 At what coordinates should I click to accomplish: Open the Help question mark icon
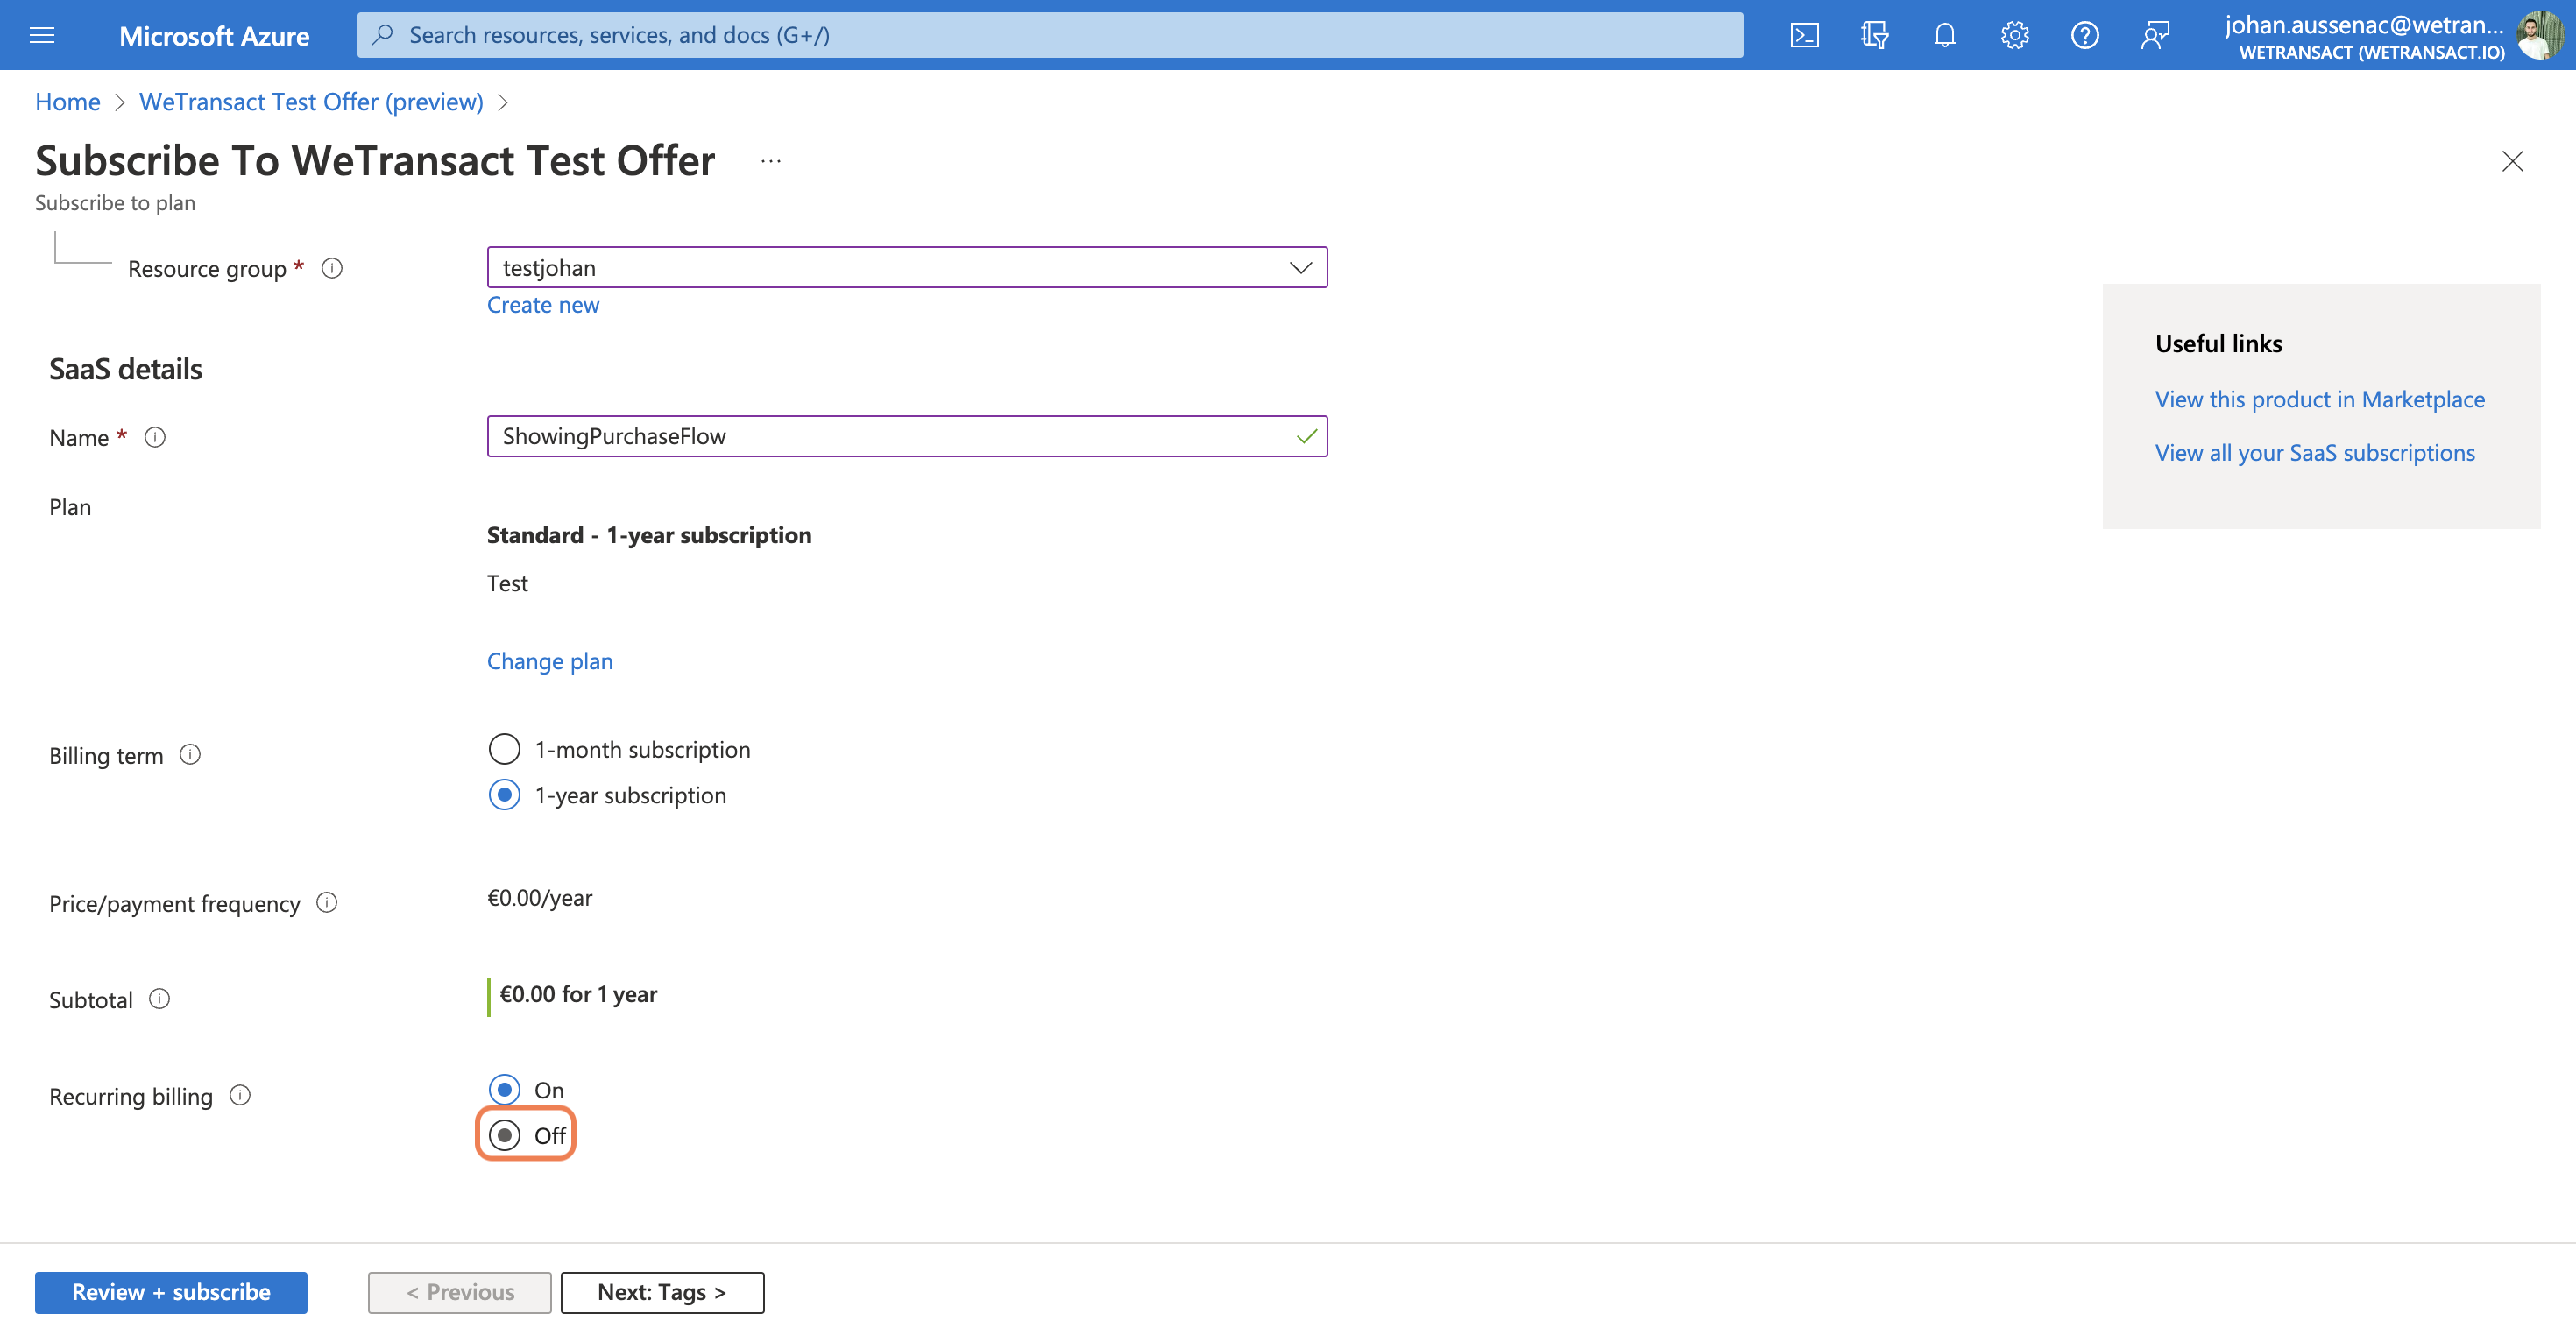click(2084, 35)
